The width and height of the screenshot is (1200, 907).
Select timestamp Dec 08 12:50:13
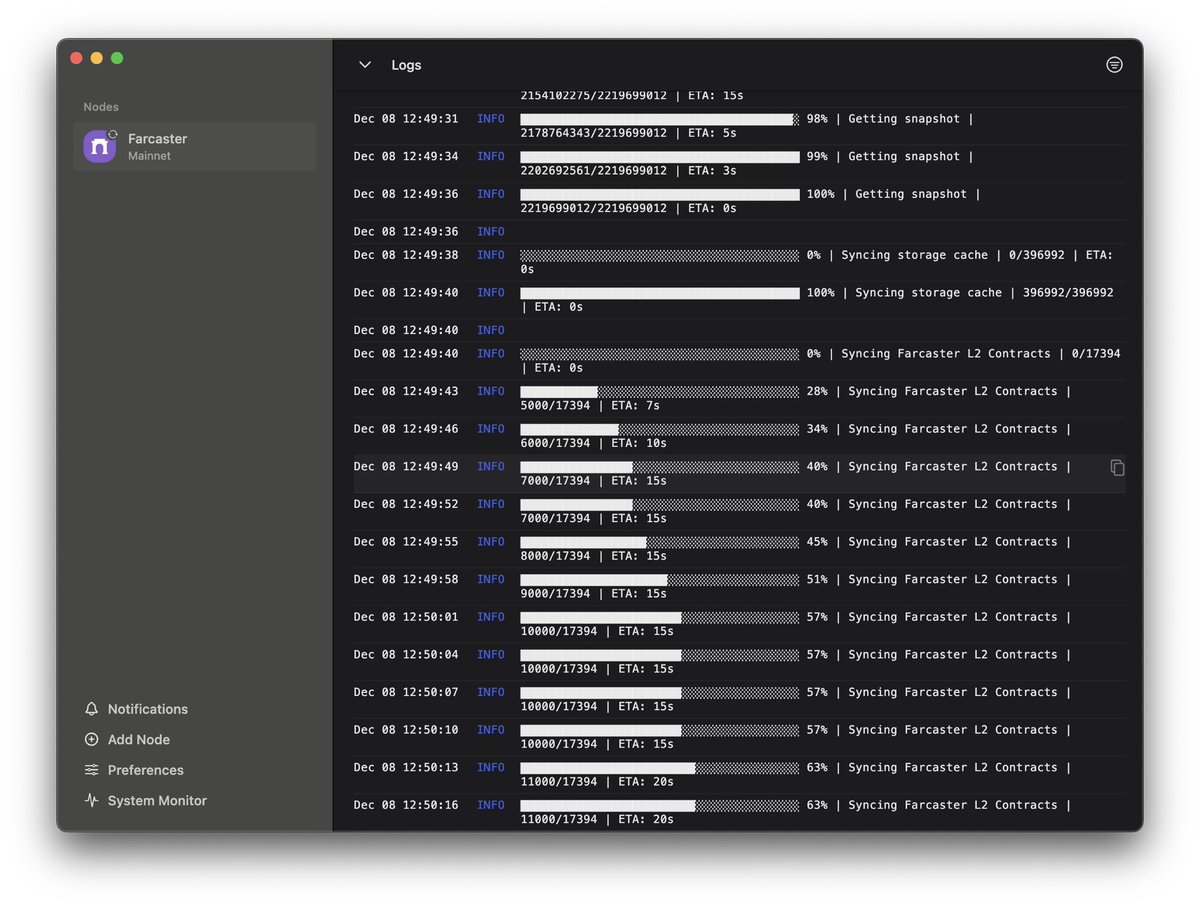pos(406,768)
